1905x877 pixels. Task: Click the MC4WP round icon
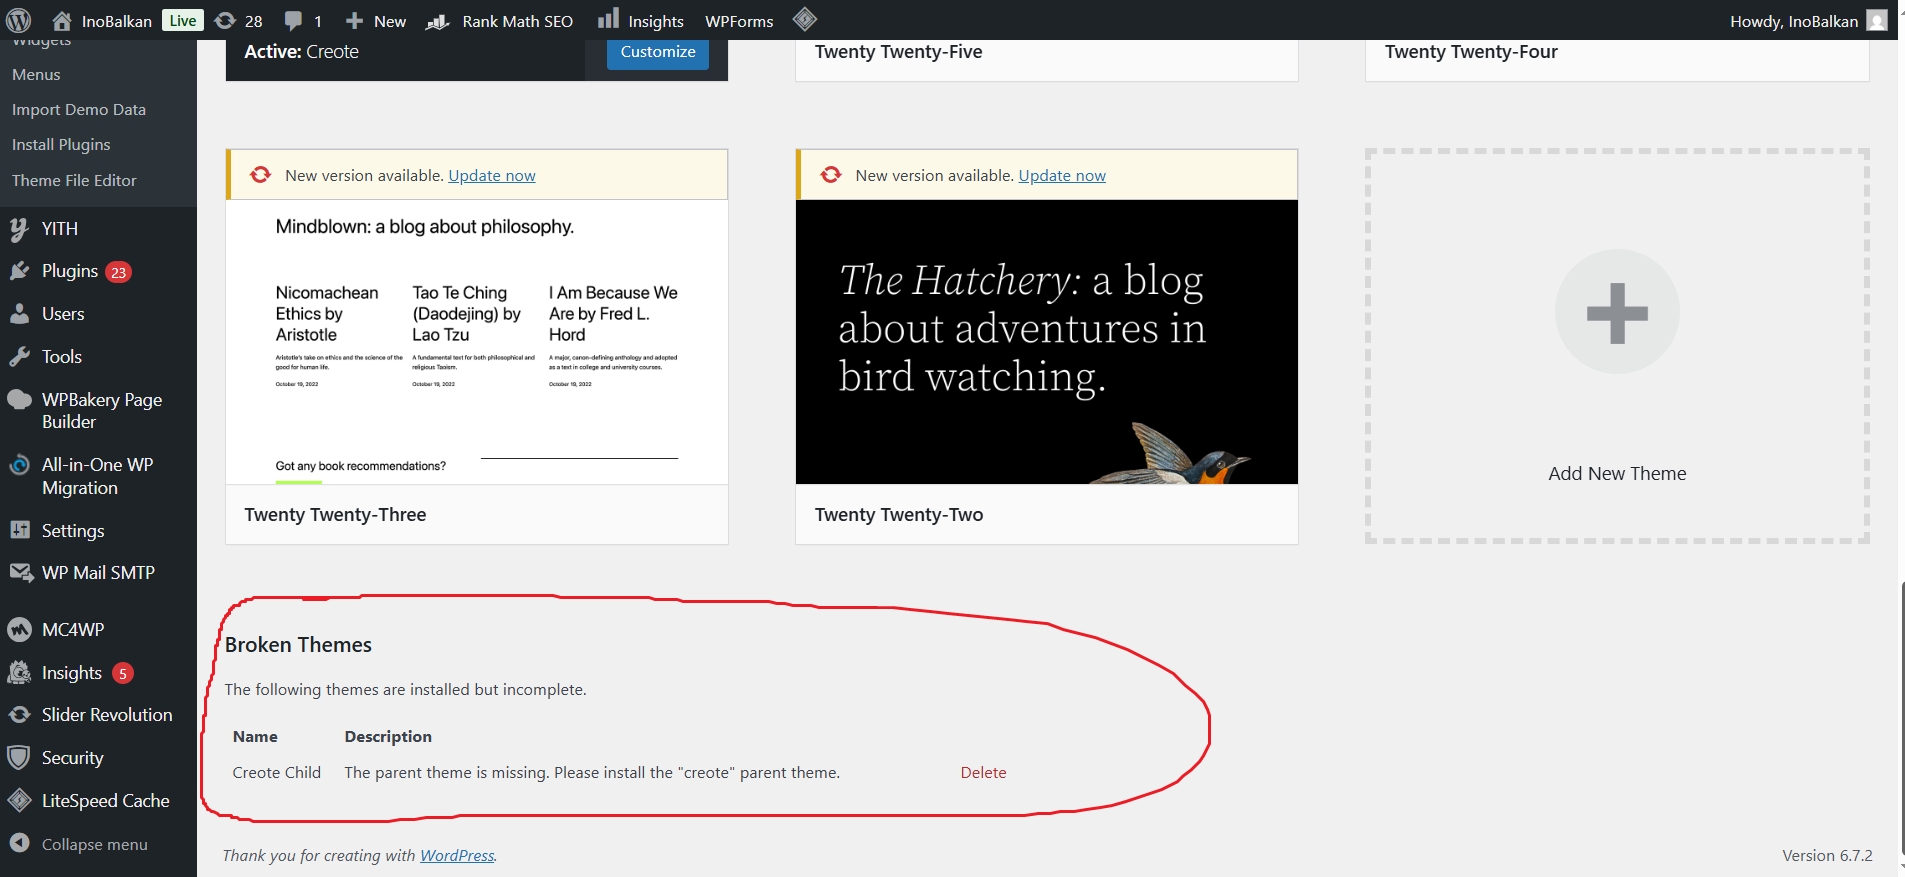tap(19, 630)
